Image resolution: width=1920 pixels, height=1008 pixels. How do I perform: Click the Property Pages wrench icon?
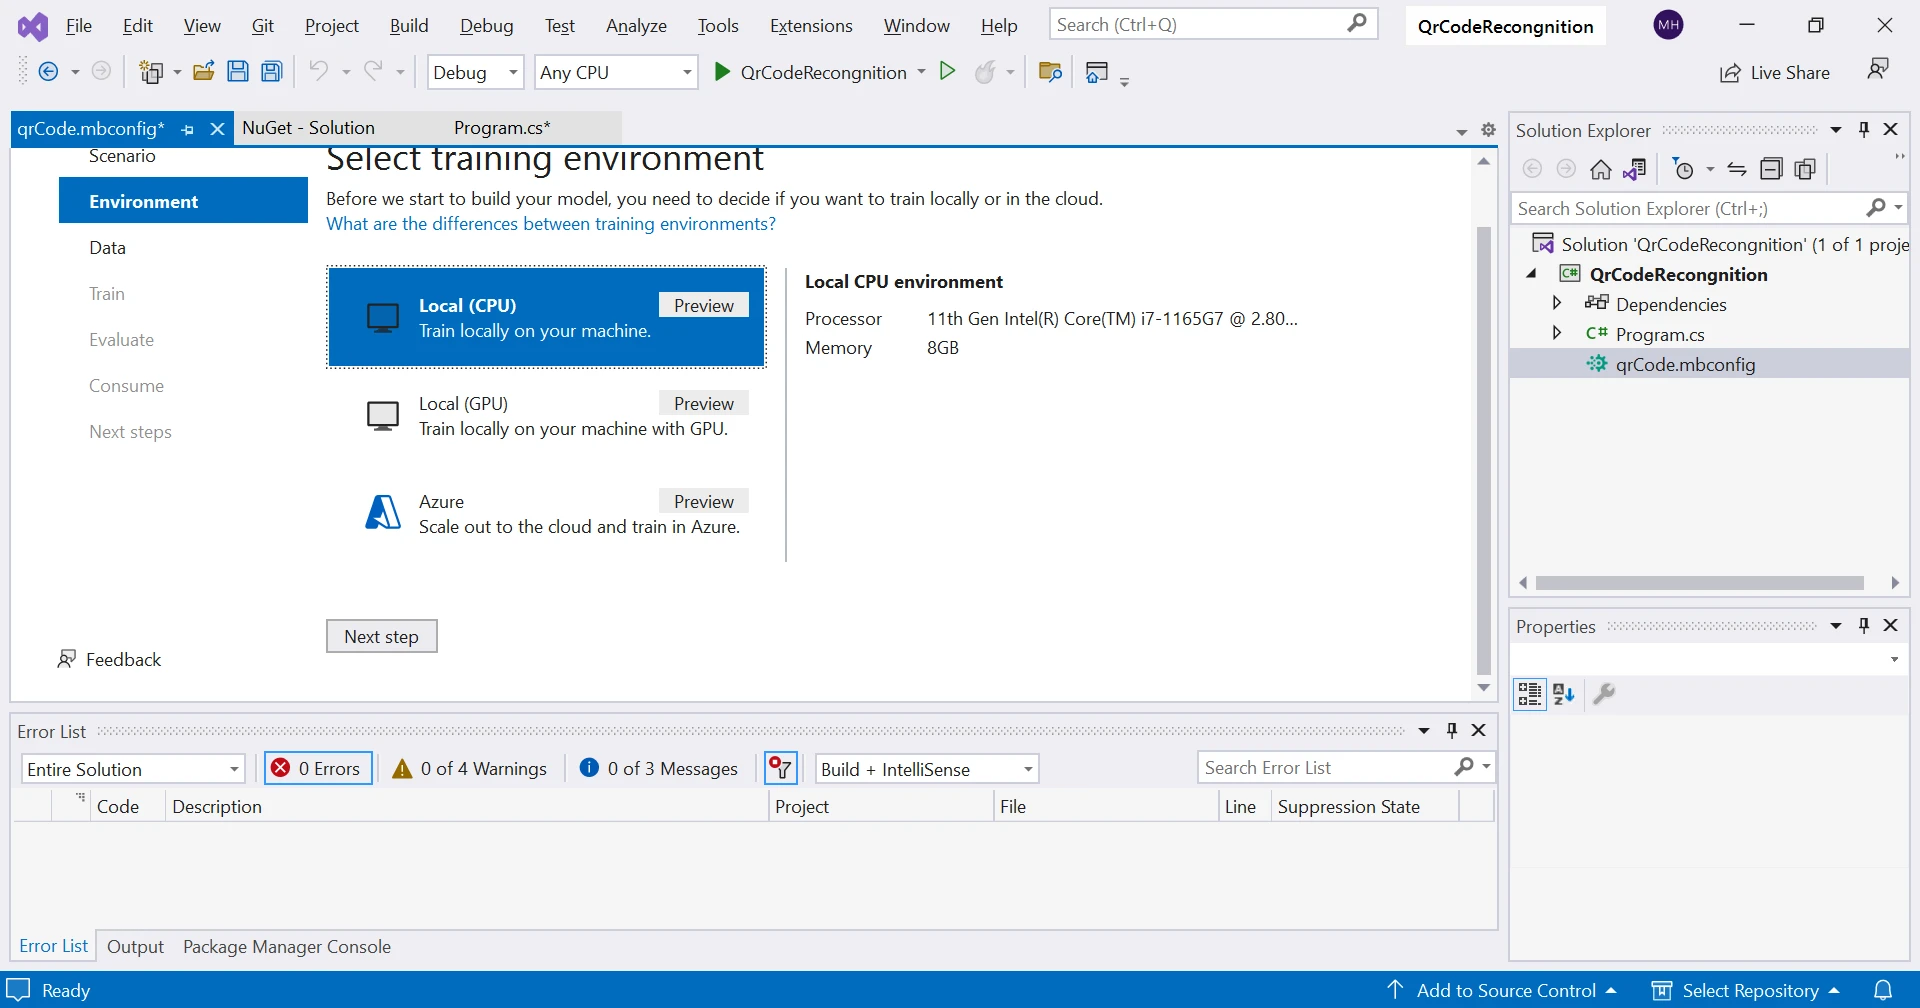point(1604,694)
